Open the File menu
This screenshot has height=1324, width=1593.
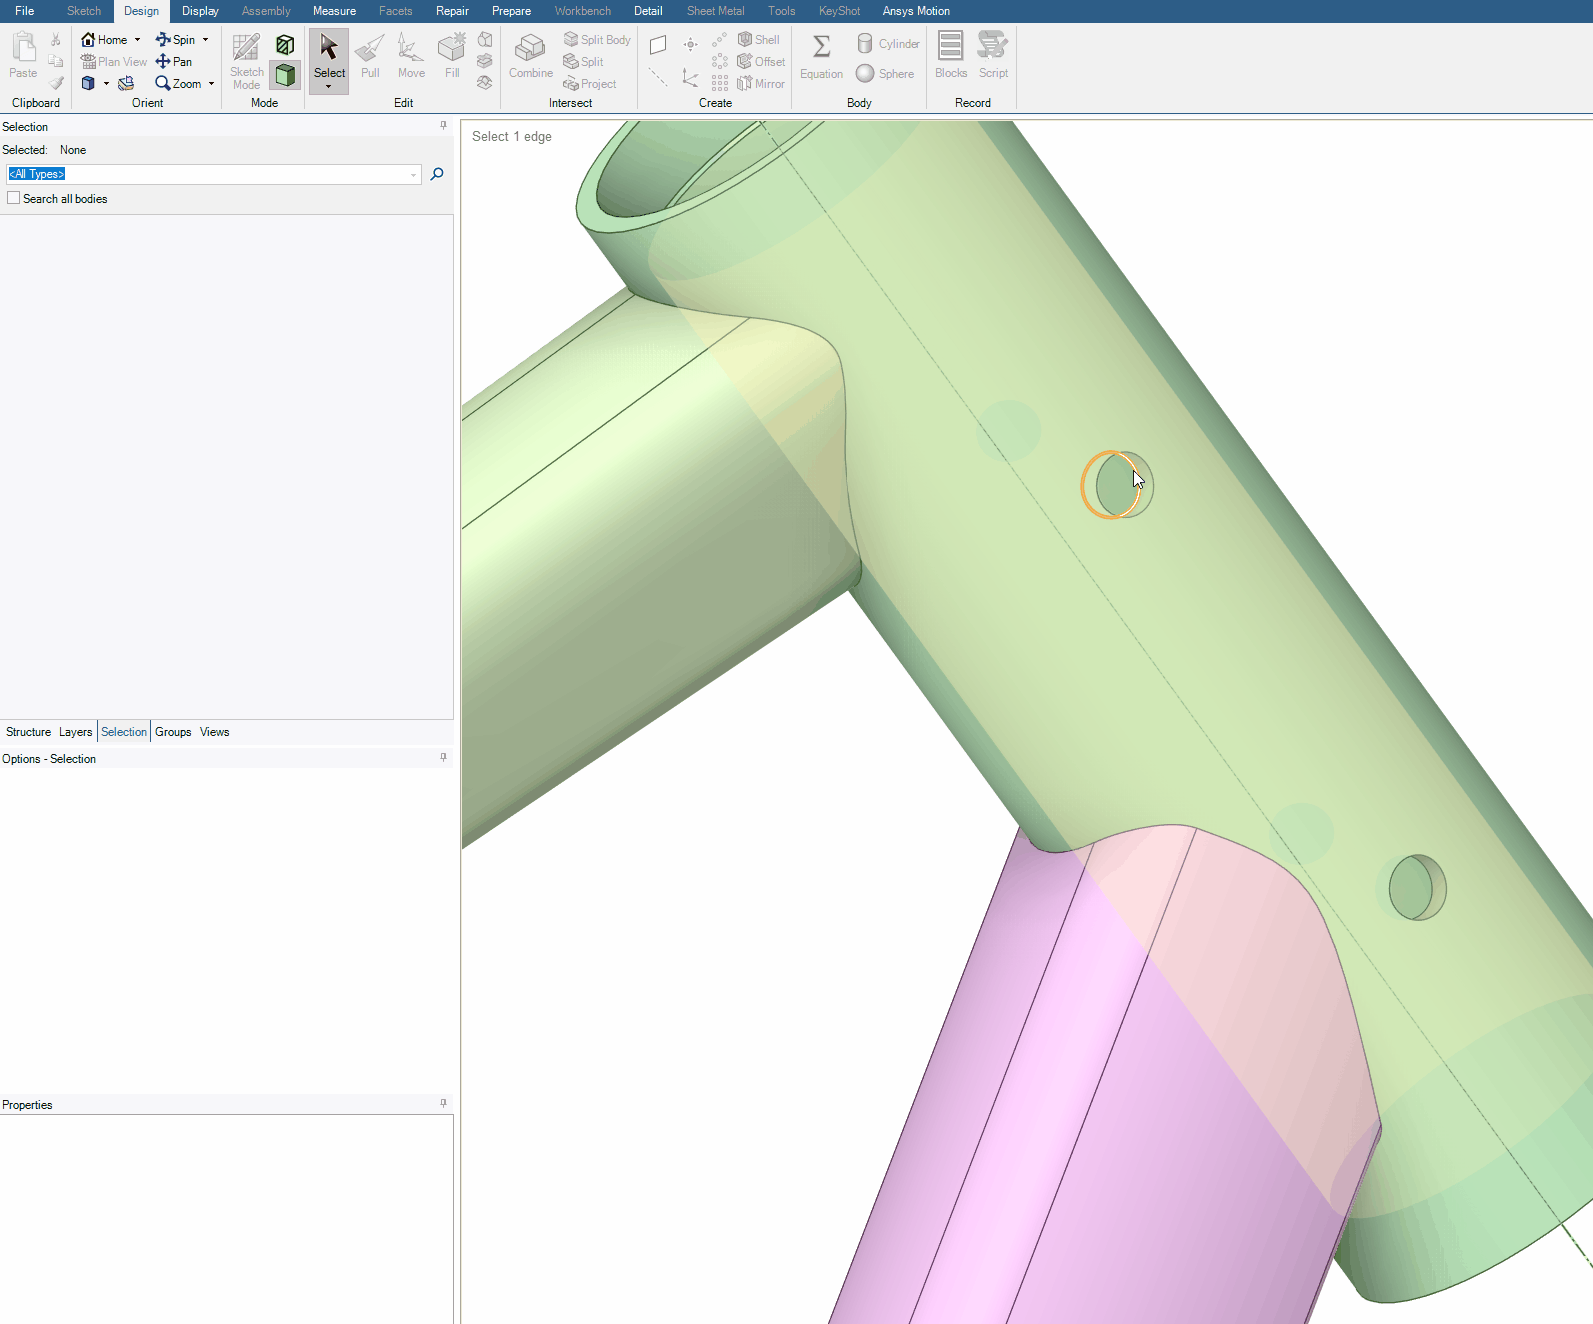(x=25, y=11)
